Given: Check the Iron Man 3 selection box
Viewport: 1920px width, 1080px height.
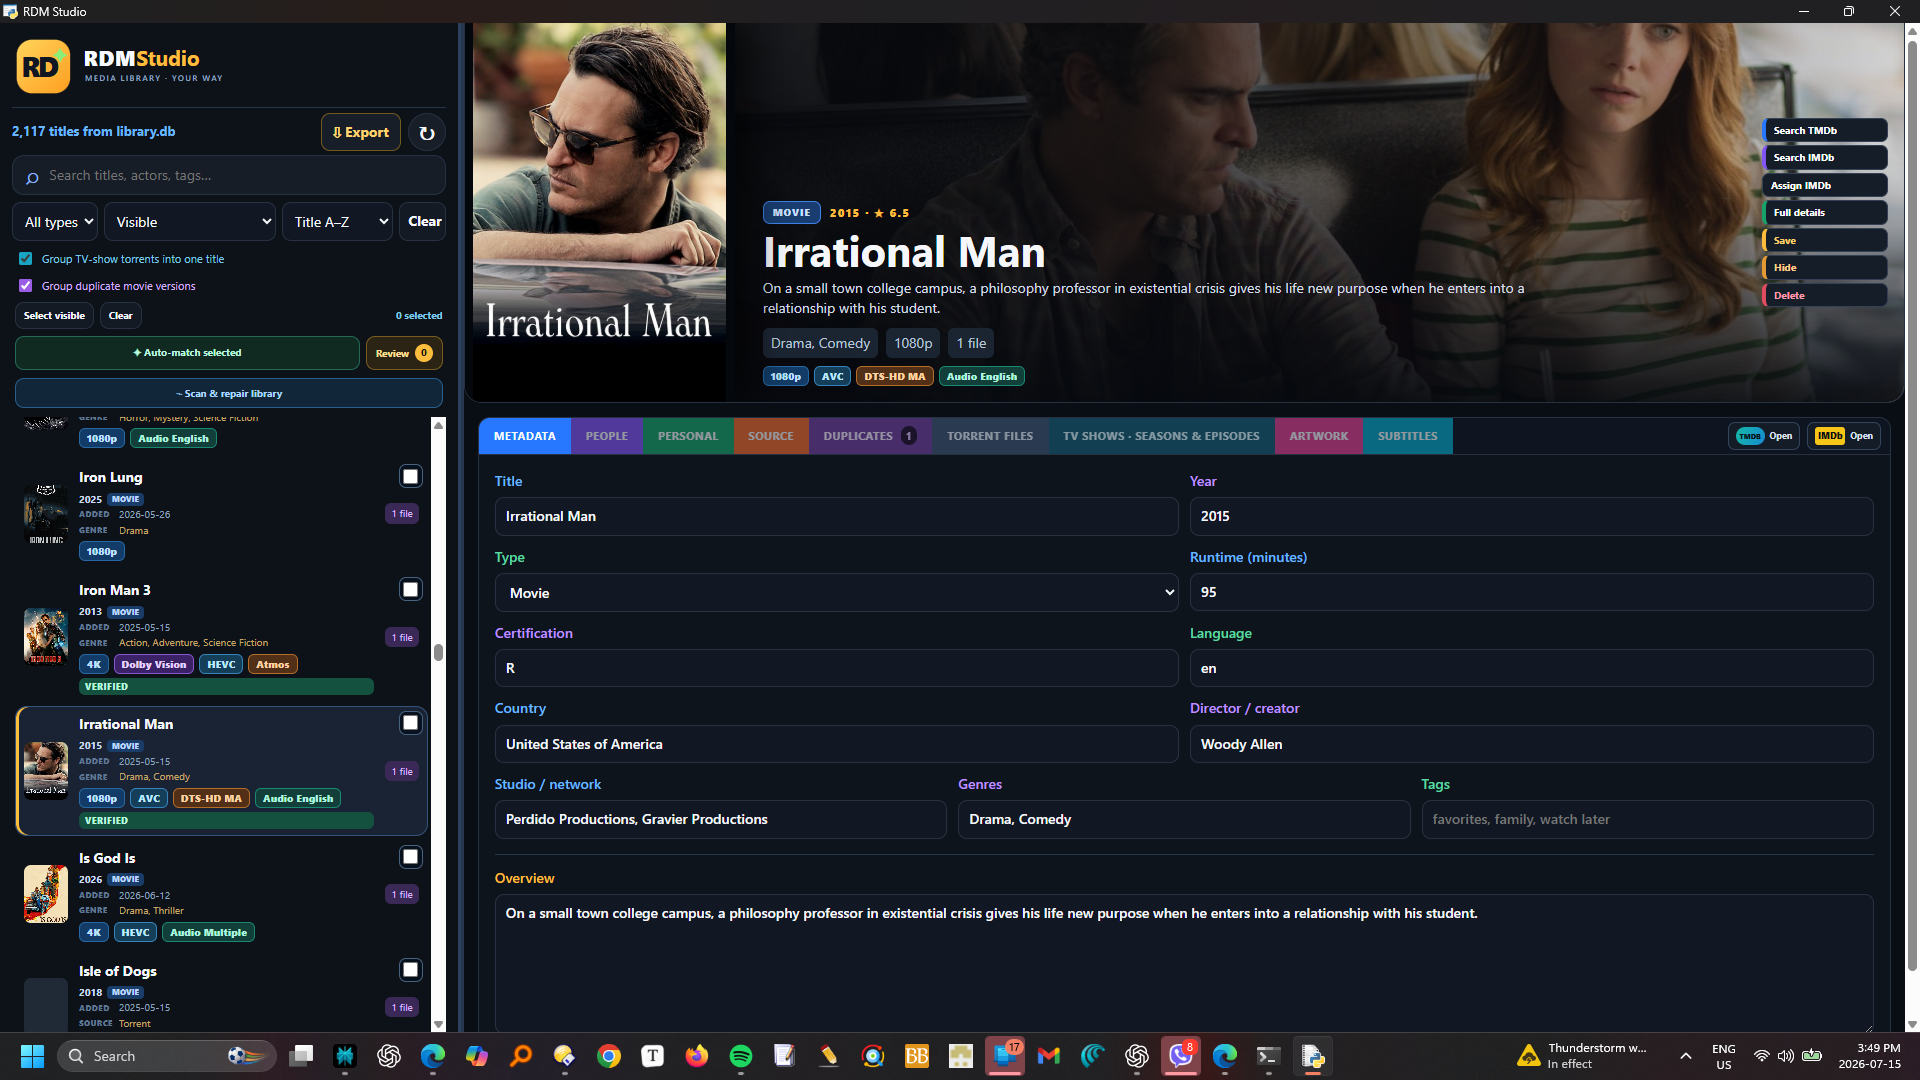Looking at the screenshot, I should [410, 590].
